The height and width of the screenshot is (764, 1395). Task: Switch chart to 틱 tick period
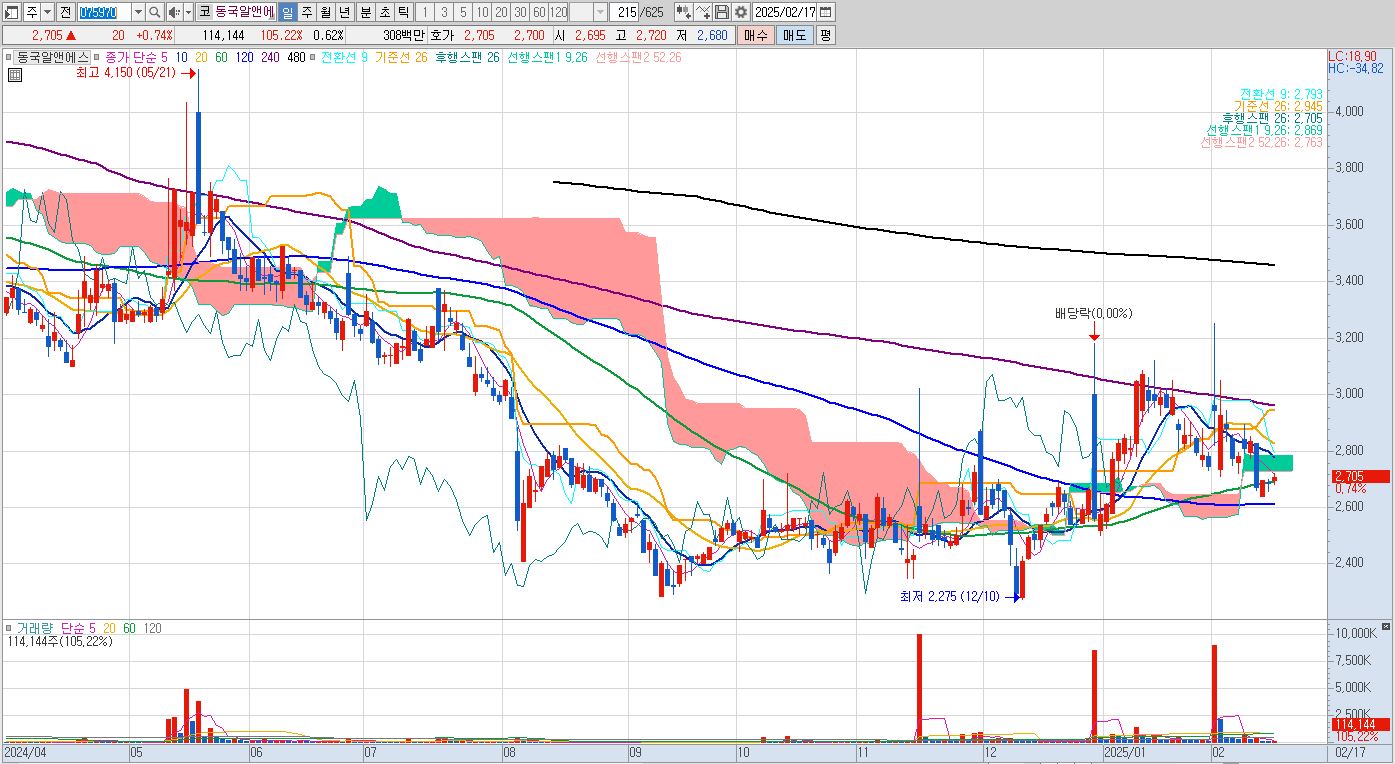402,12
